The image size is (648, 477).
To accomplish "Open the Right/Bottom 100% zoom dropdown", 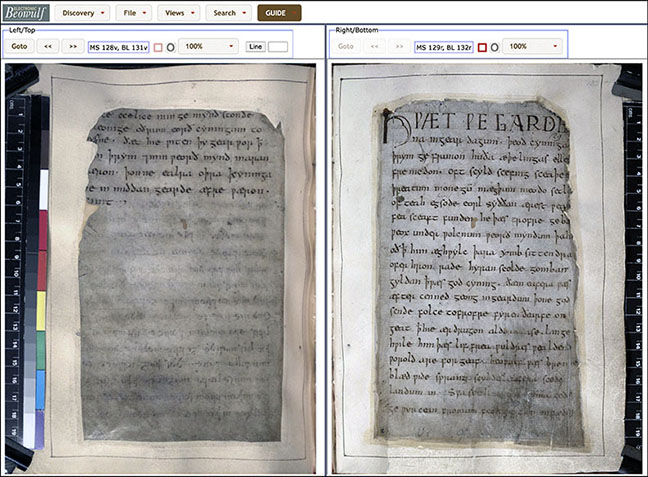I will (533, 46).
